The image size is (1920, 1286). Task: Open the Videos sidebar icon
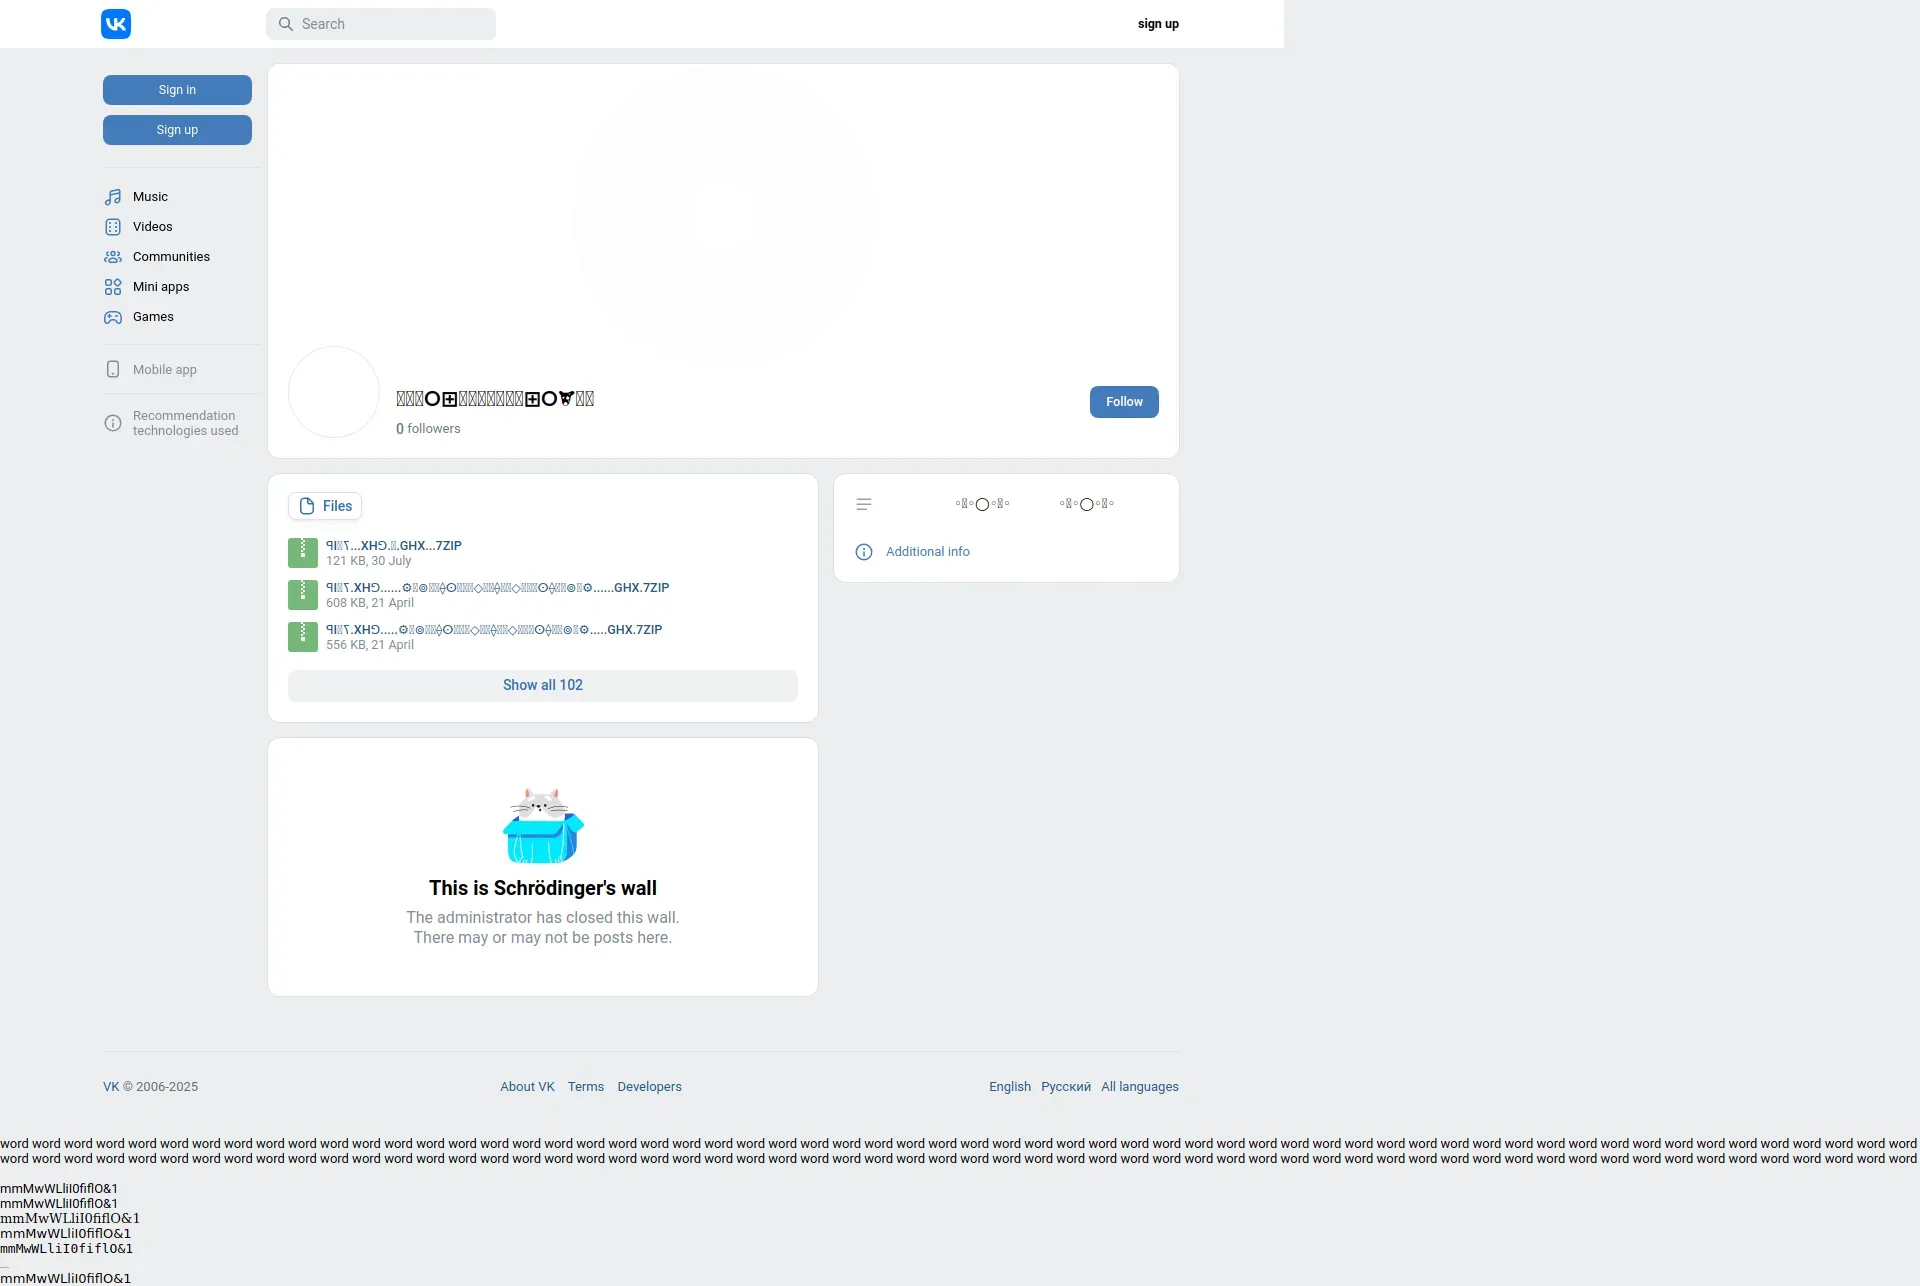point(113,227)
